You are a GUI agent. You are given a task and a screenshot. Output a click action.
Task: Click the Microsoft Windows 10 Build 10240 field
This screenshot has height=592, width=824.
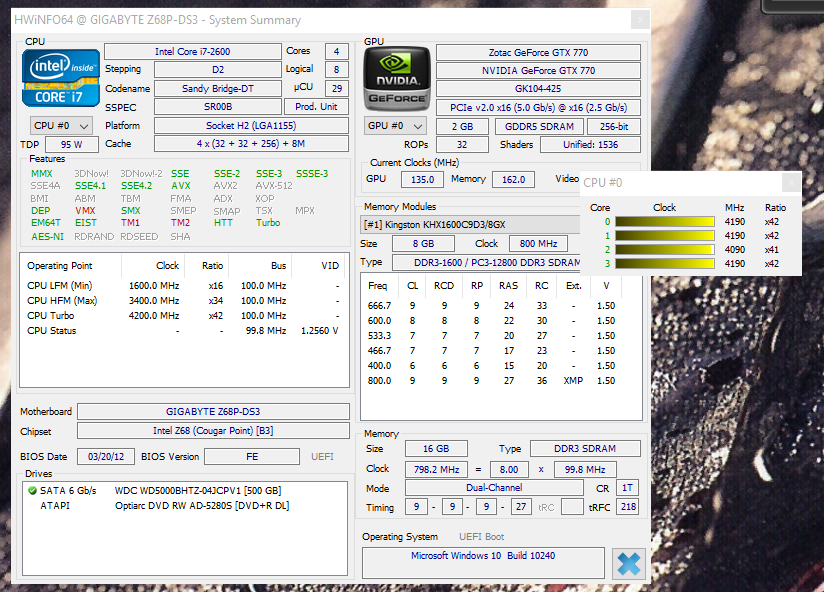483,563
